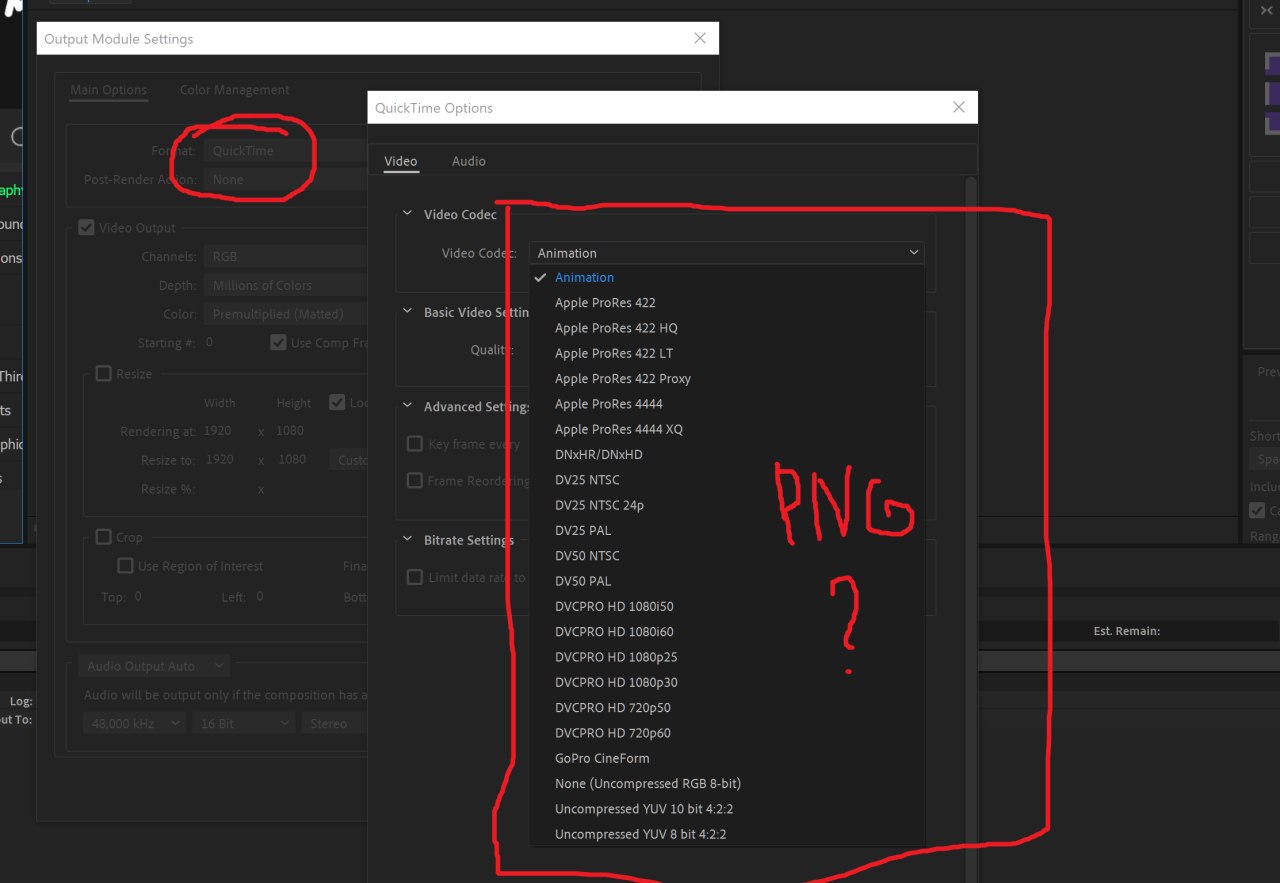Toggle the Resize checkbox

pyautogui.click(x=104, y=374)
